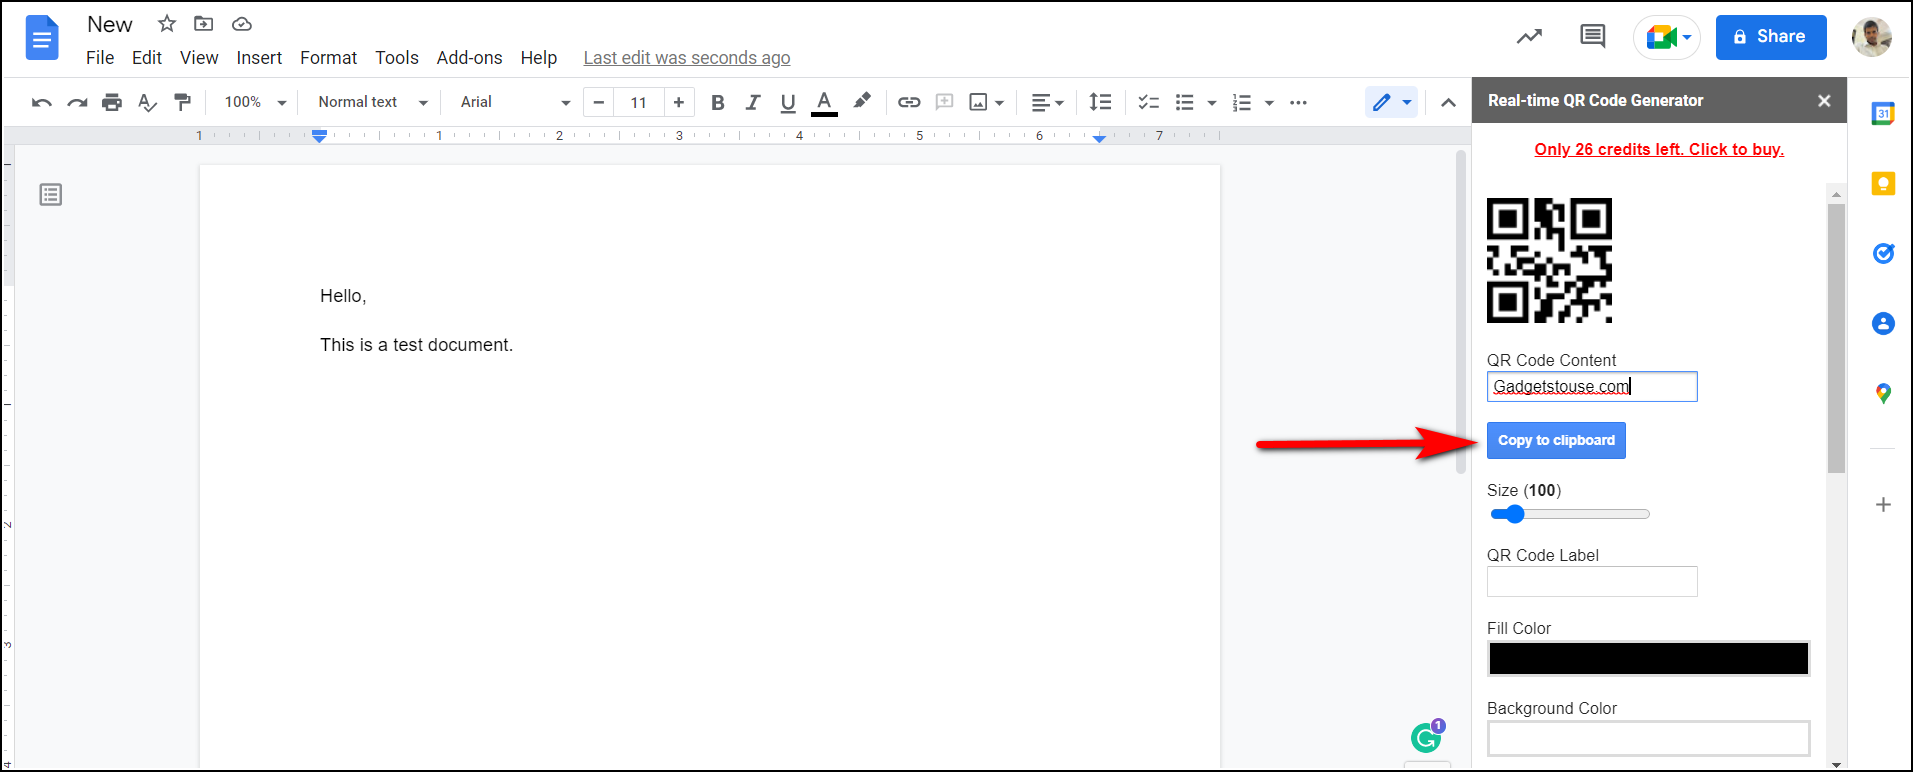1913x772 pixels.
Task: Toggle underline formatting
Action: 788,102
